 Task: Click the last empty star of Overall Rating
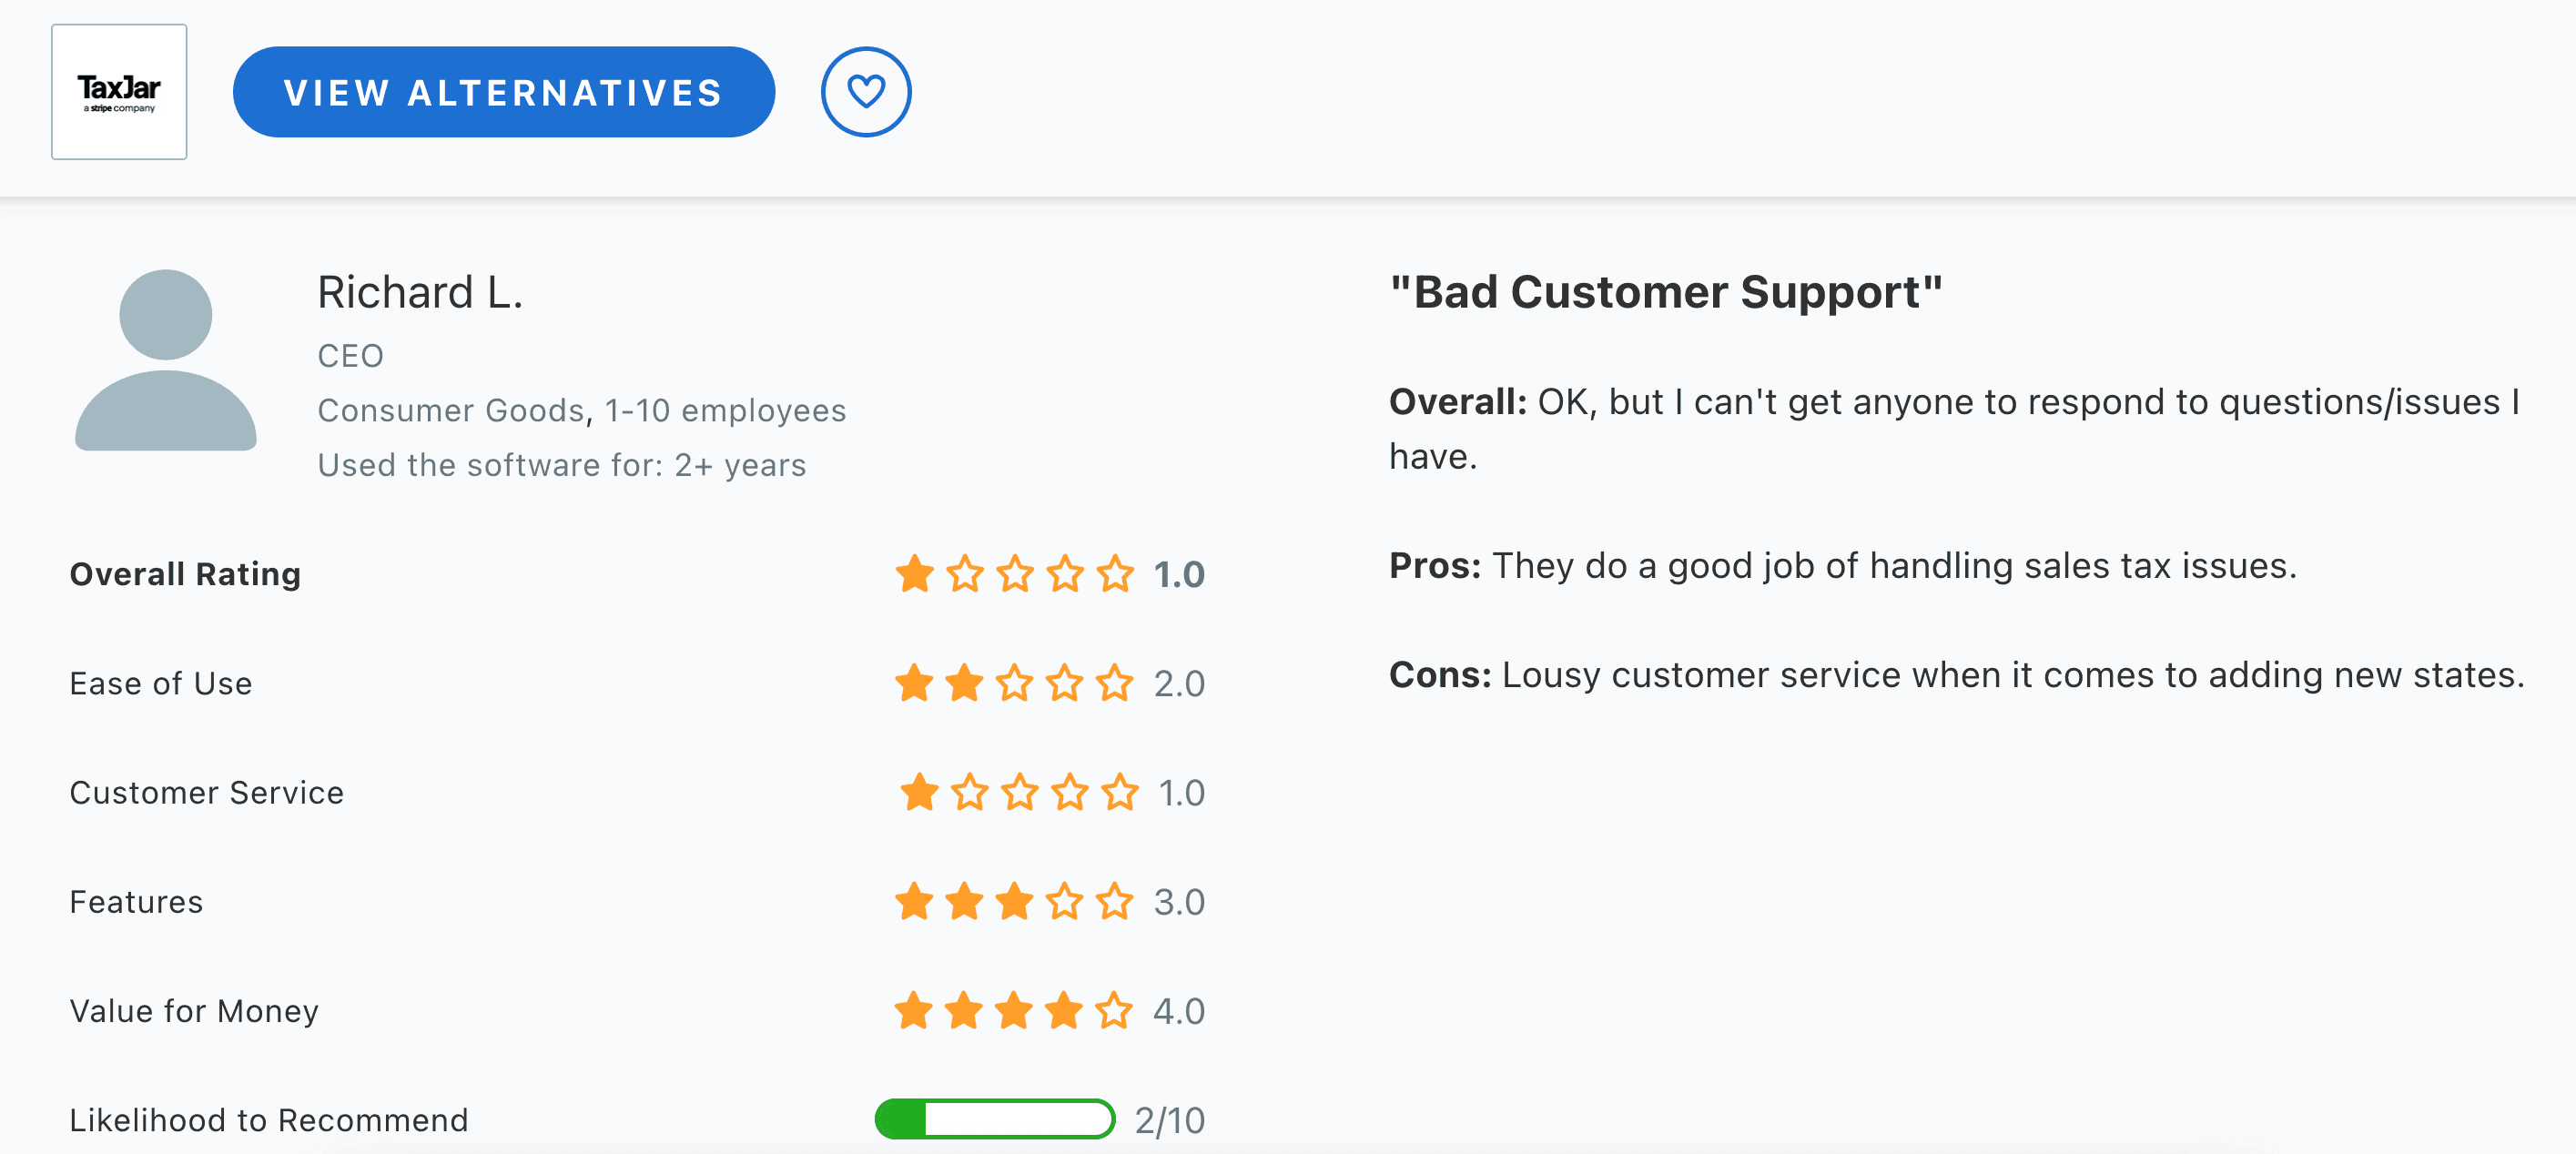pos(1114,574)
